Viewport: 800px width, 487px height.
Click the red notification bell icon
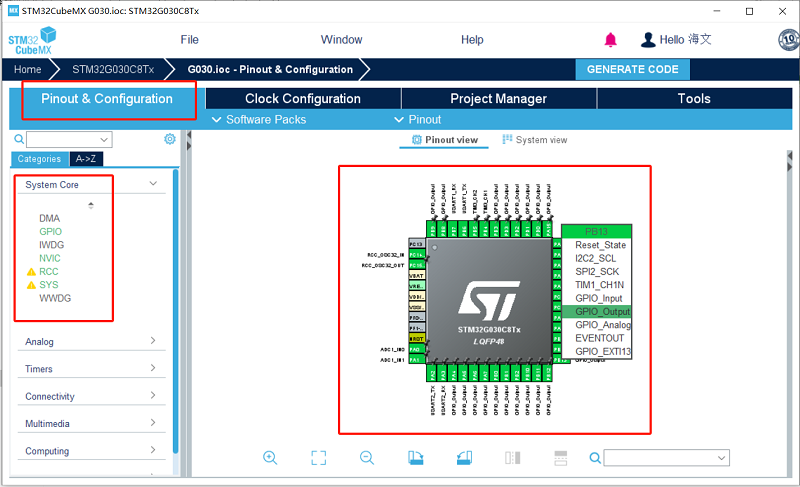click(611, 40)
